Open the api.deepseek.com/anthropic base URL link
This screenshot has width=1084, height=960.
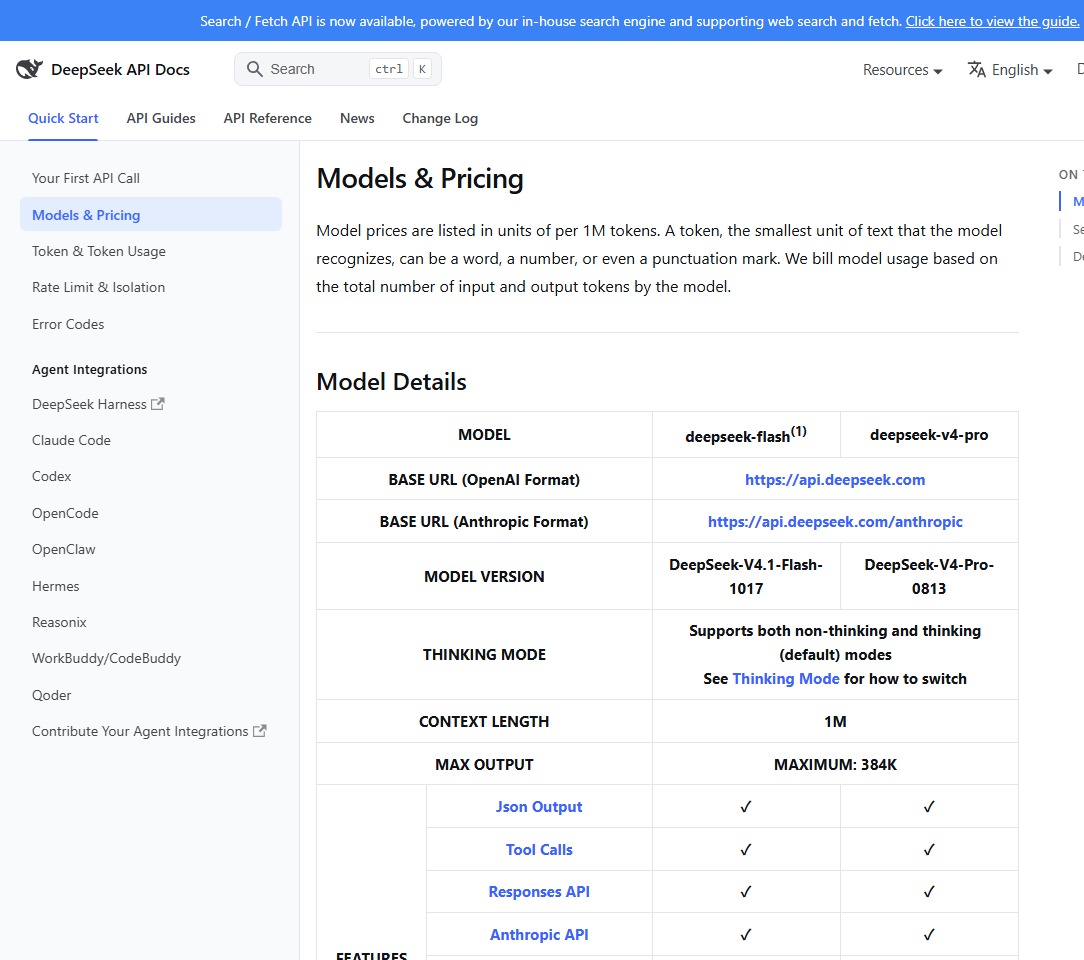coord(834,522)
